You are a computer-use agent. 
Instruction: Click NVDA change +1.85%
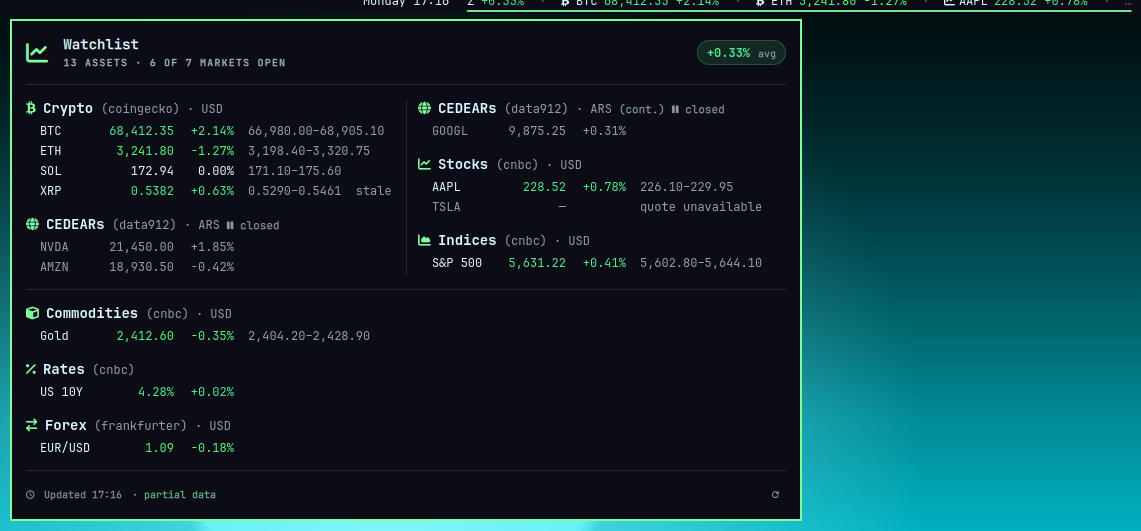(x=212, y=247)
